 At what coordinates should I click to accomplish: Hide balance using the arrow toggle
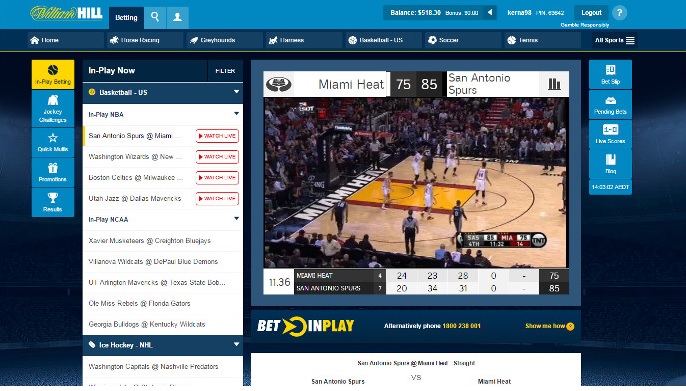[x=490, y=13]
